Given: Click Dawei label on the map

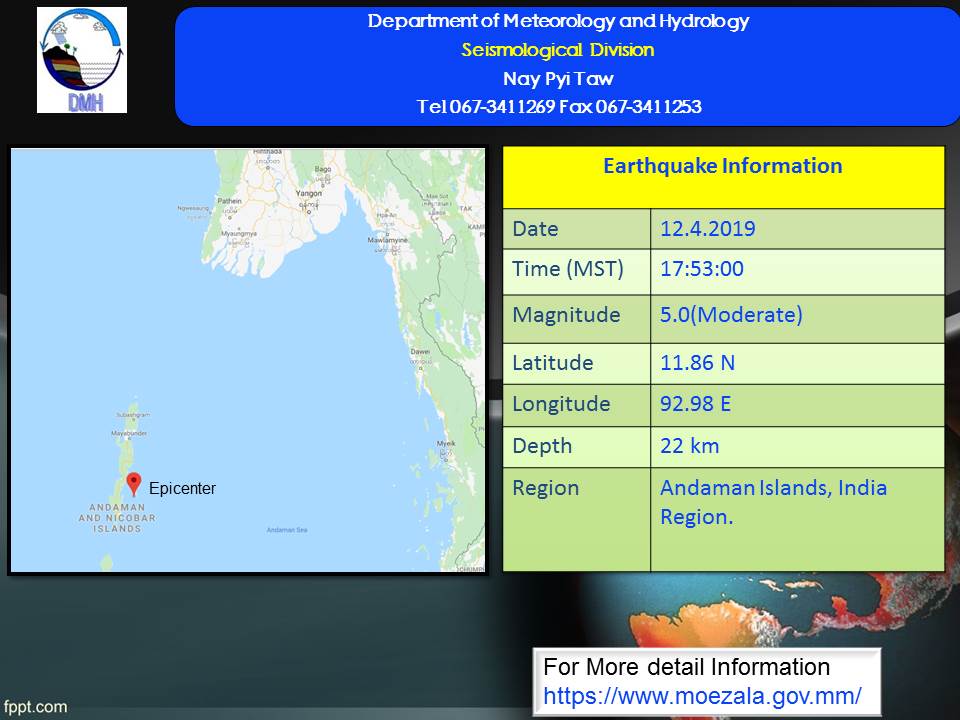Looking at the screenshot, I should coord(420,351).
